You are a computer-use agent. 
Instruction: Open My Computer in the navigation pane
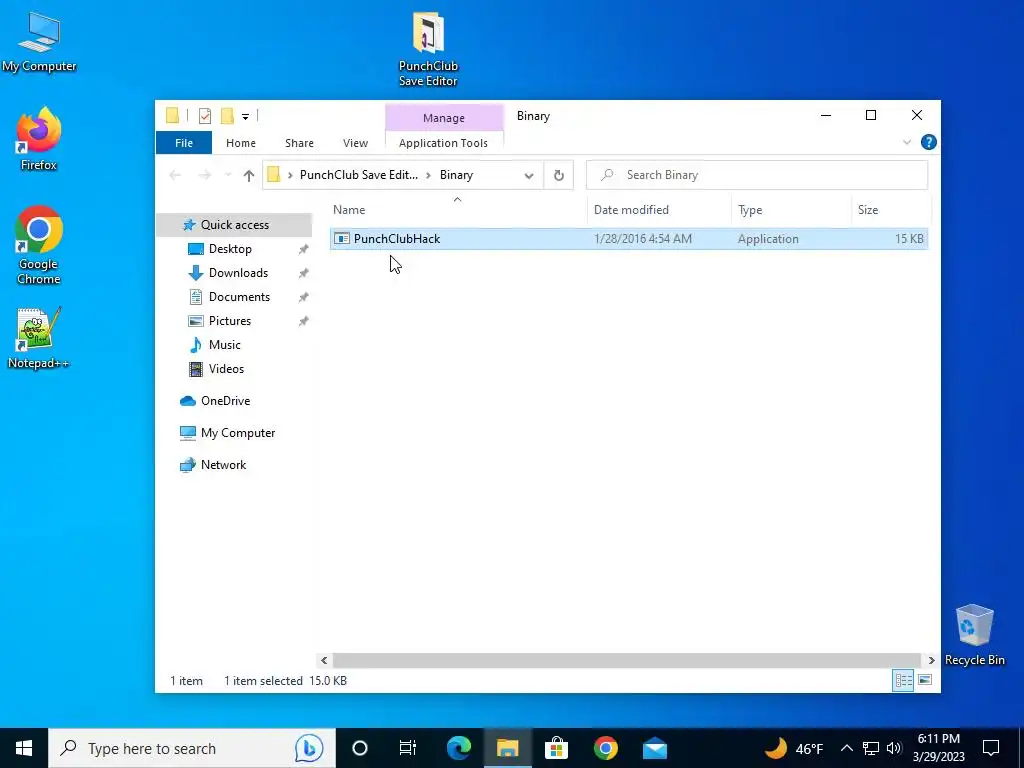(x=238, y=433)
